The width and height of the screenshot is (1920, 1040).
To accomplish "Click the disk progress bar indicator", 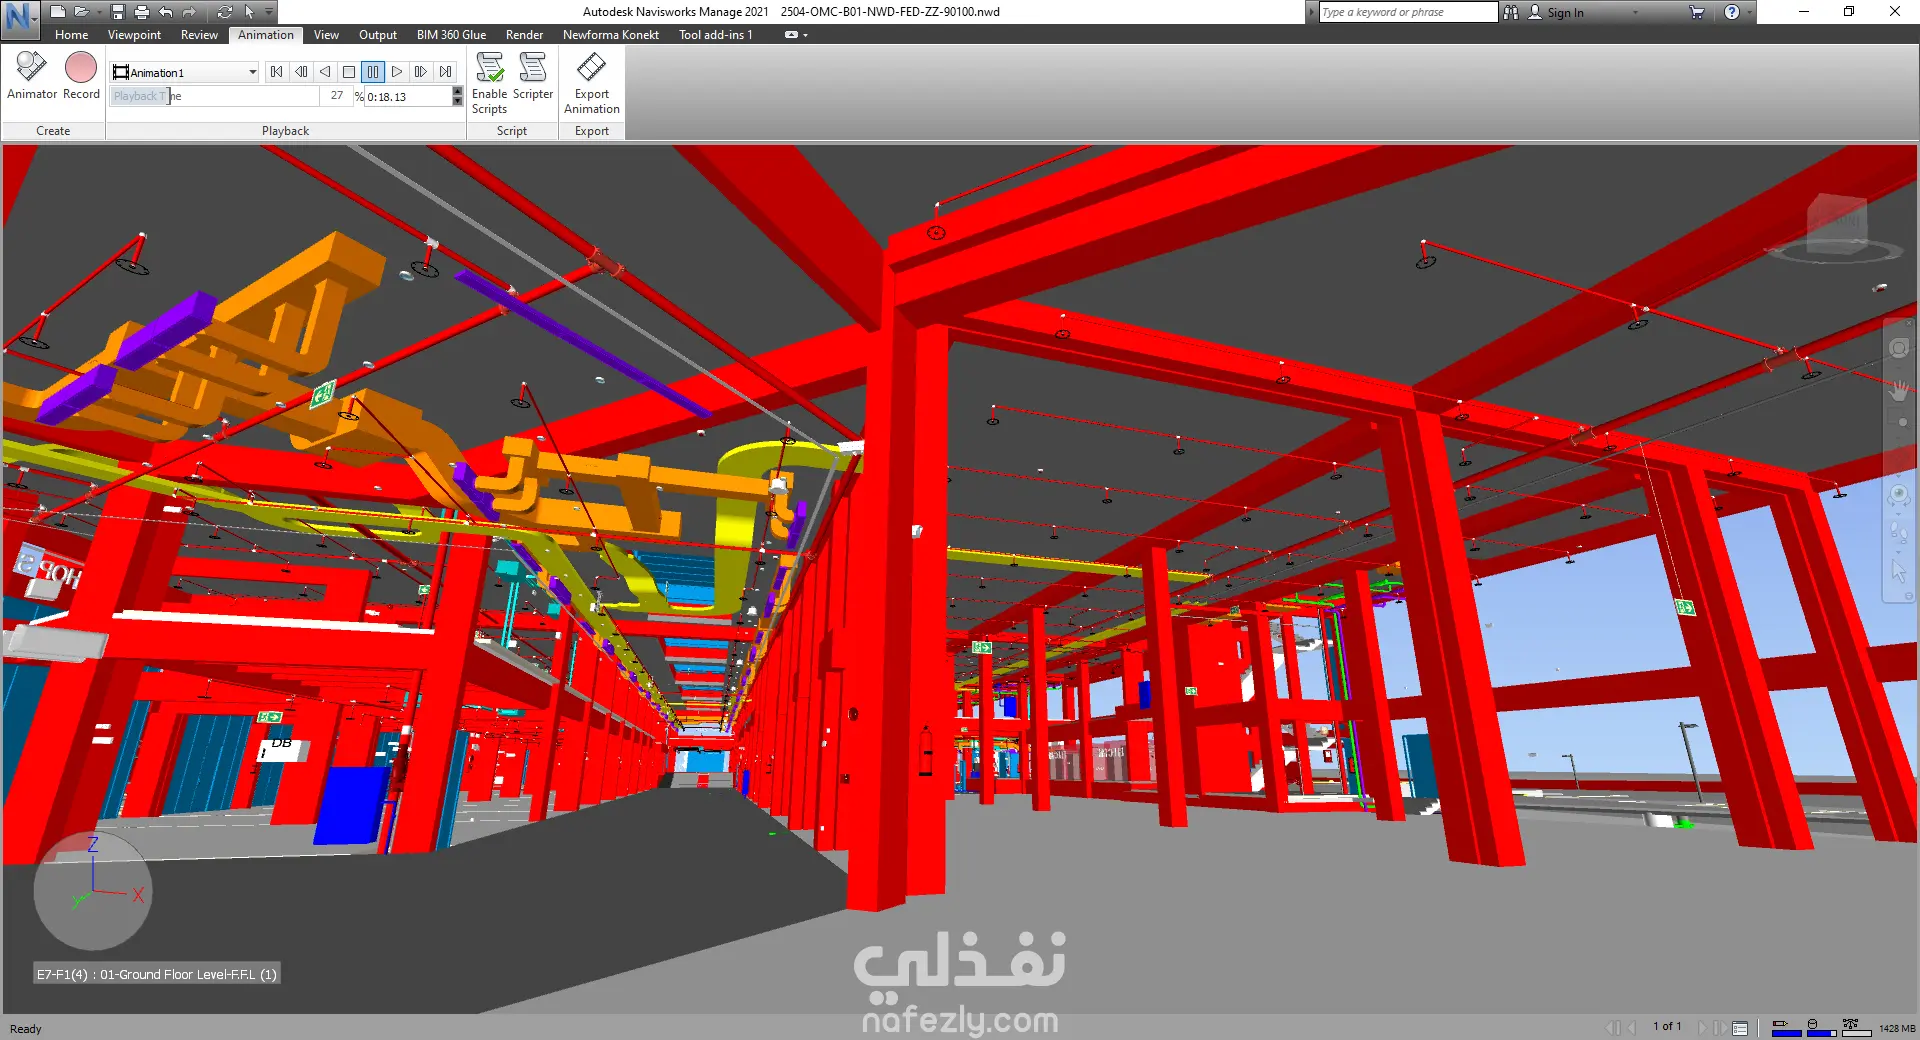I will [x=1821, y=1028].
